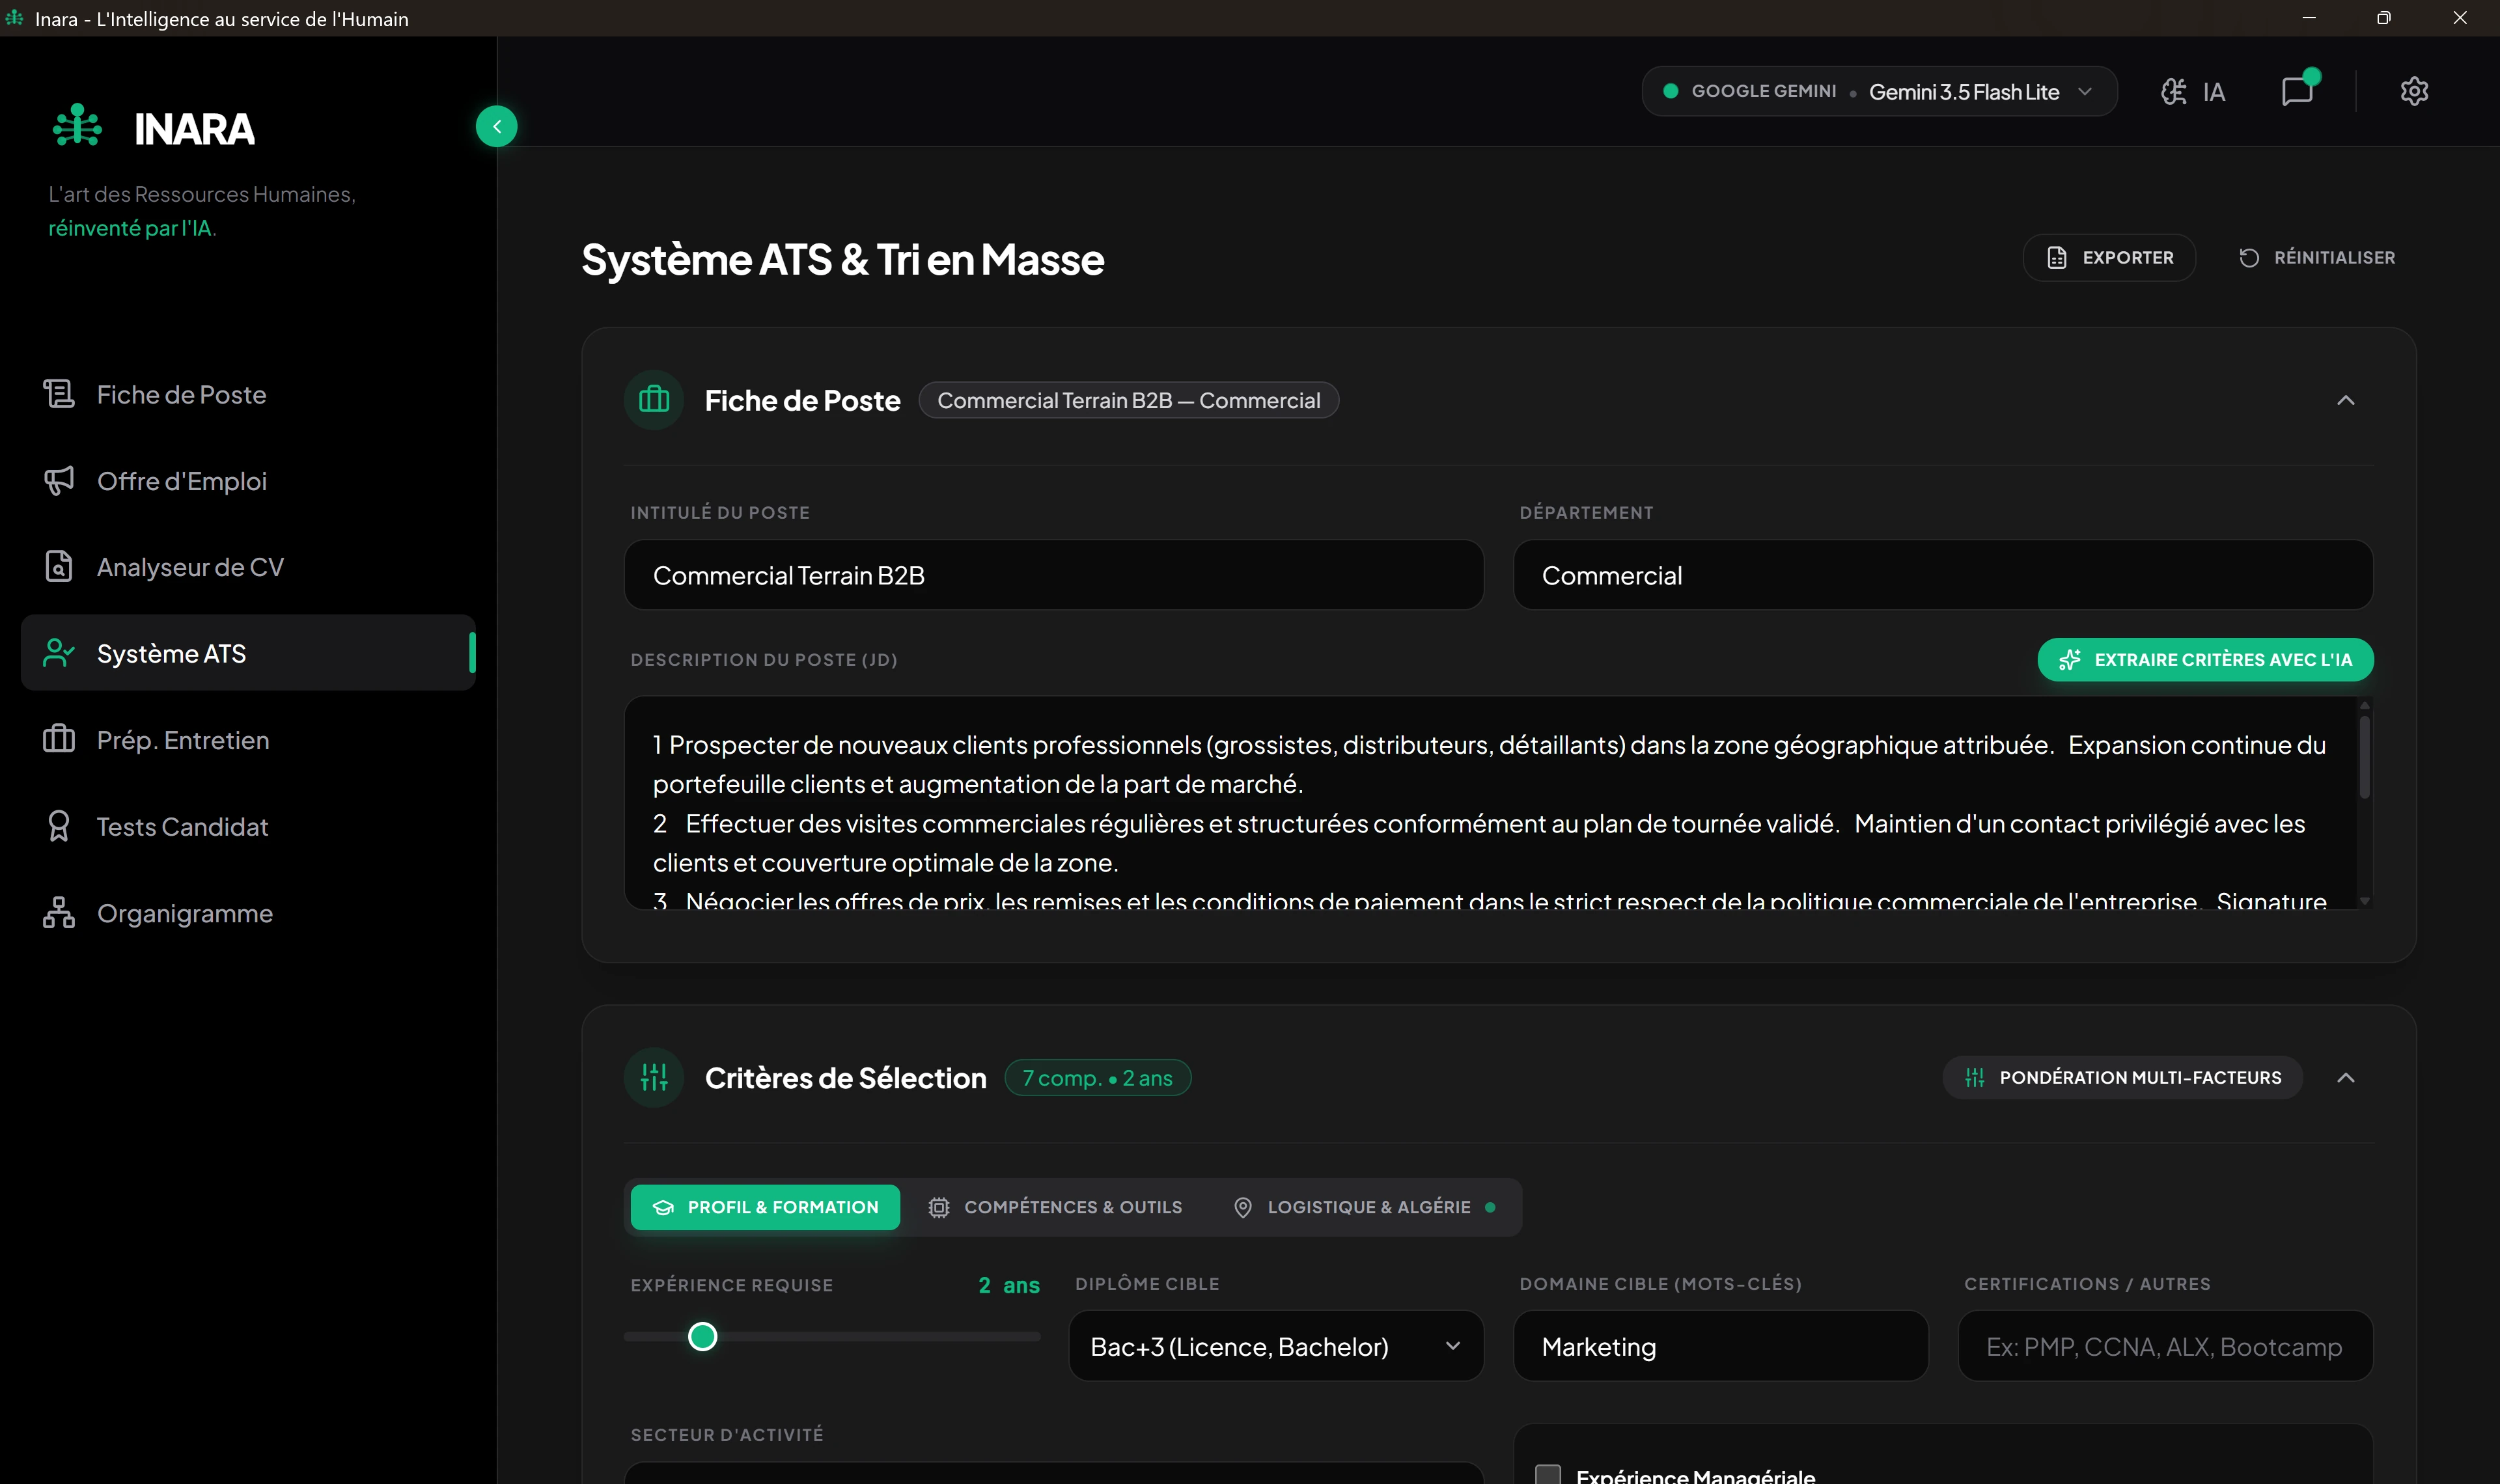
Task: Click the Critères de Sélection sliders icon
Action: click(x=654, y=1077)
